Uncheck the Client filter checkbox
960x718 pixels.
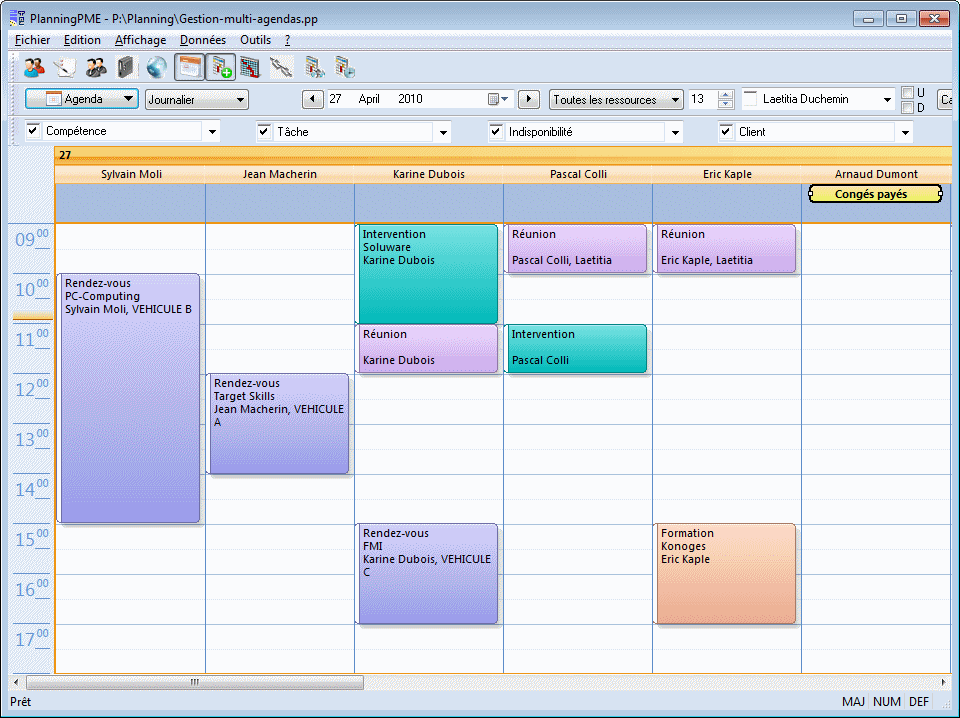point(726,131)
